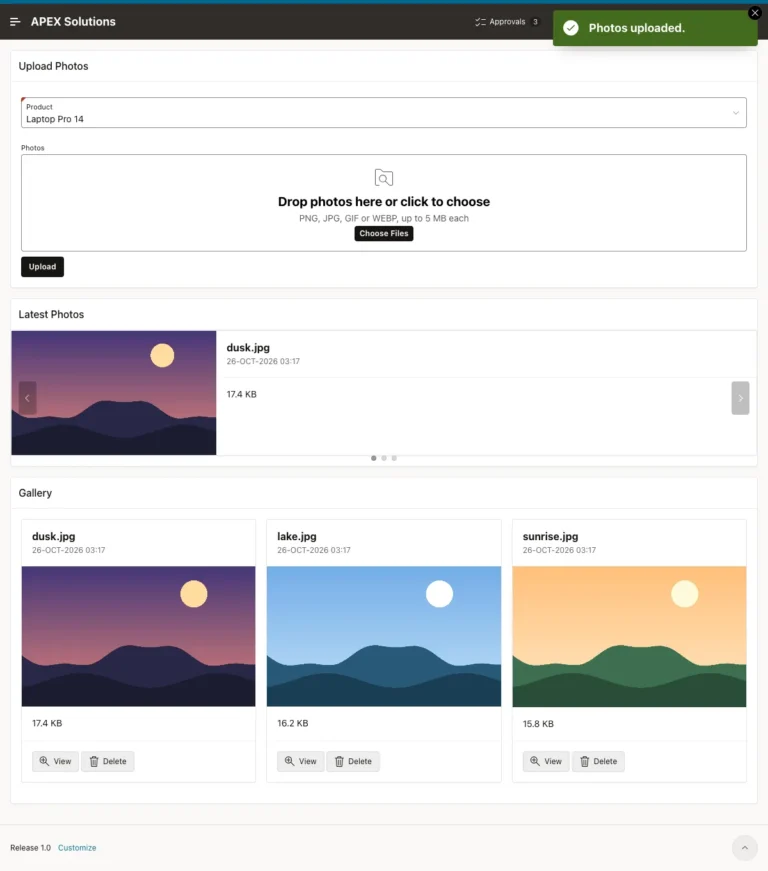The image size is (768, 871).
Task: Click the Gallery region heading
Action: point(35,493)
